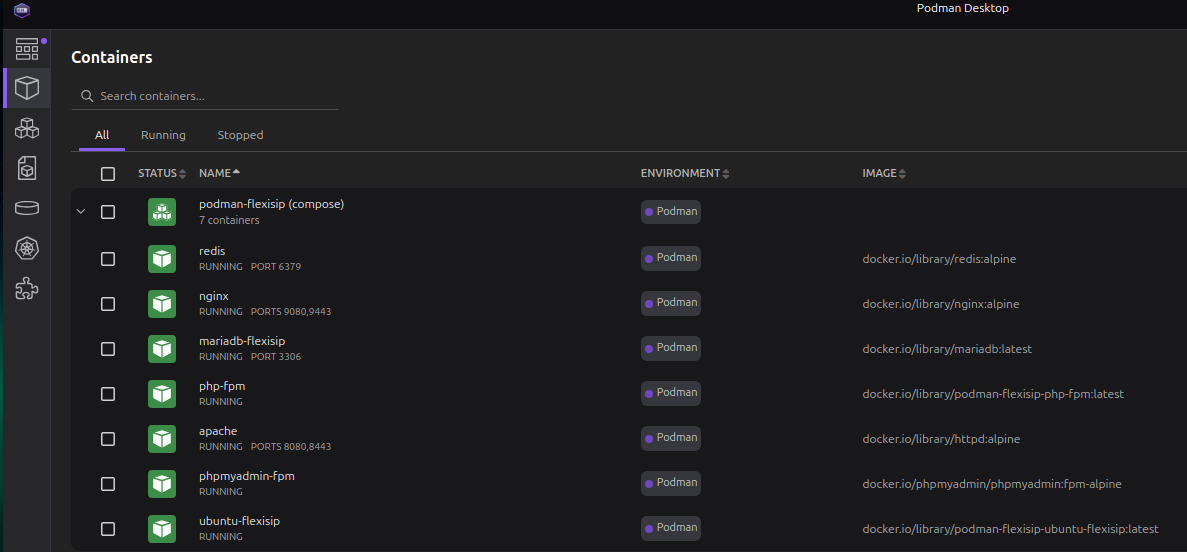Open the Images sidebar icon
The width and height of the screenshot is (1187, 552).
coord(26,168)
